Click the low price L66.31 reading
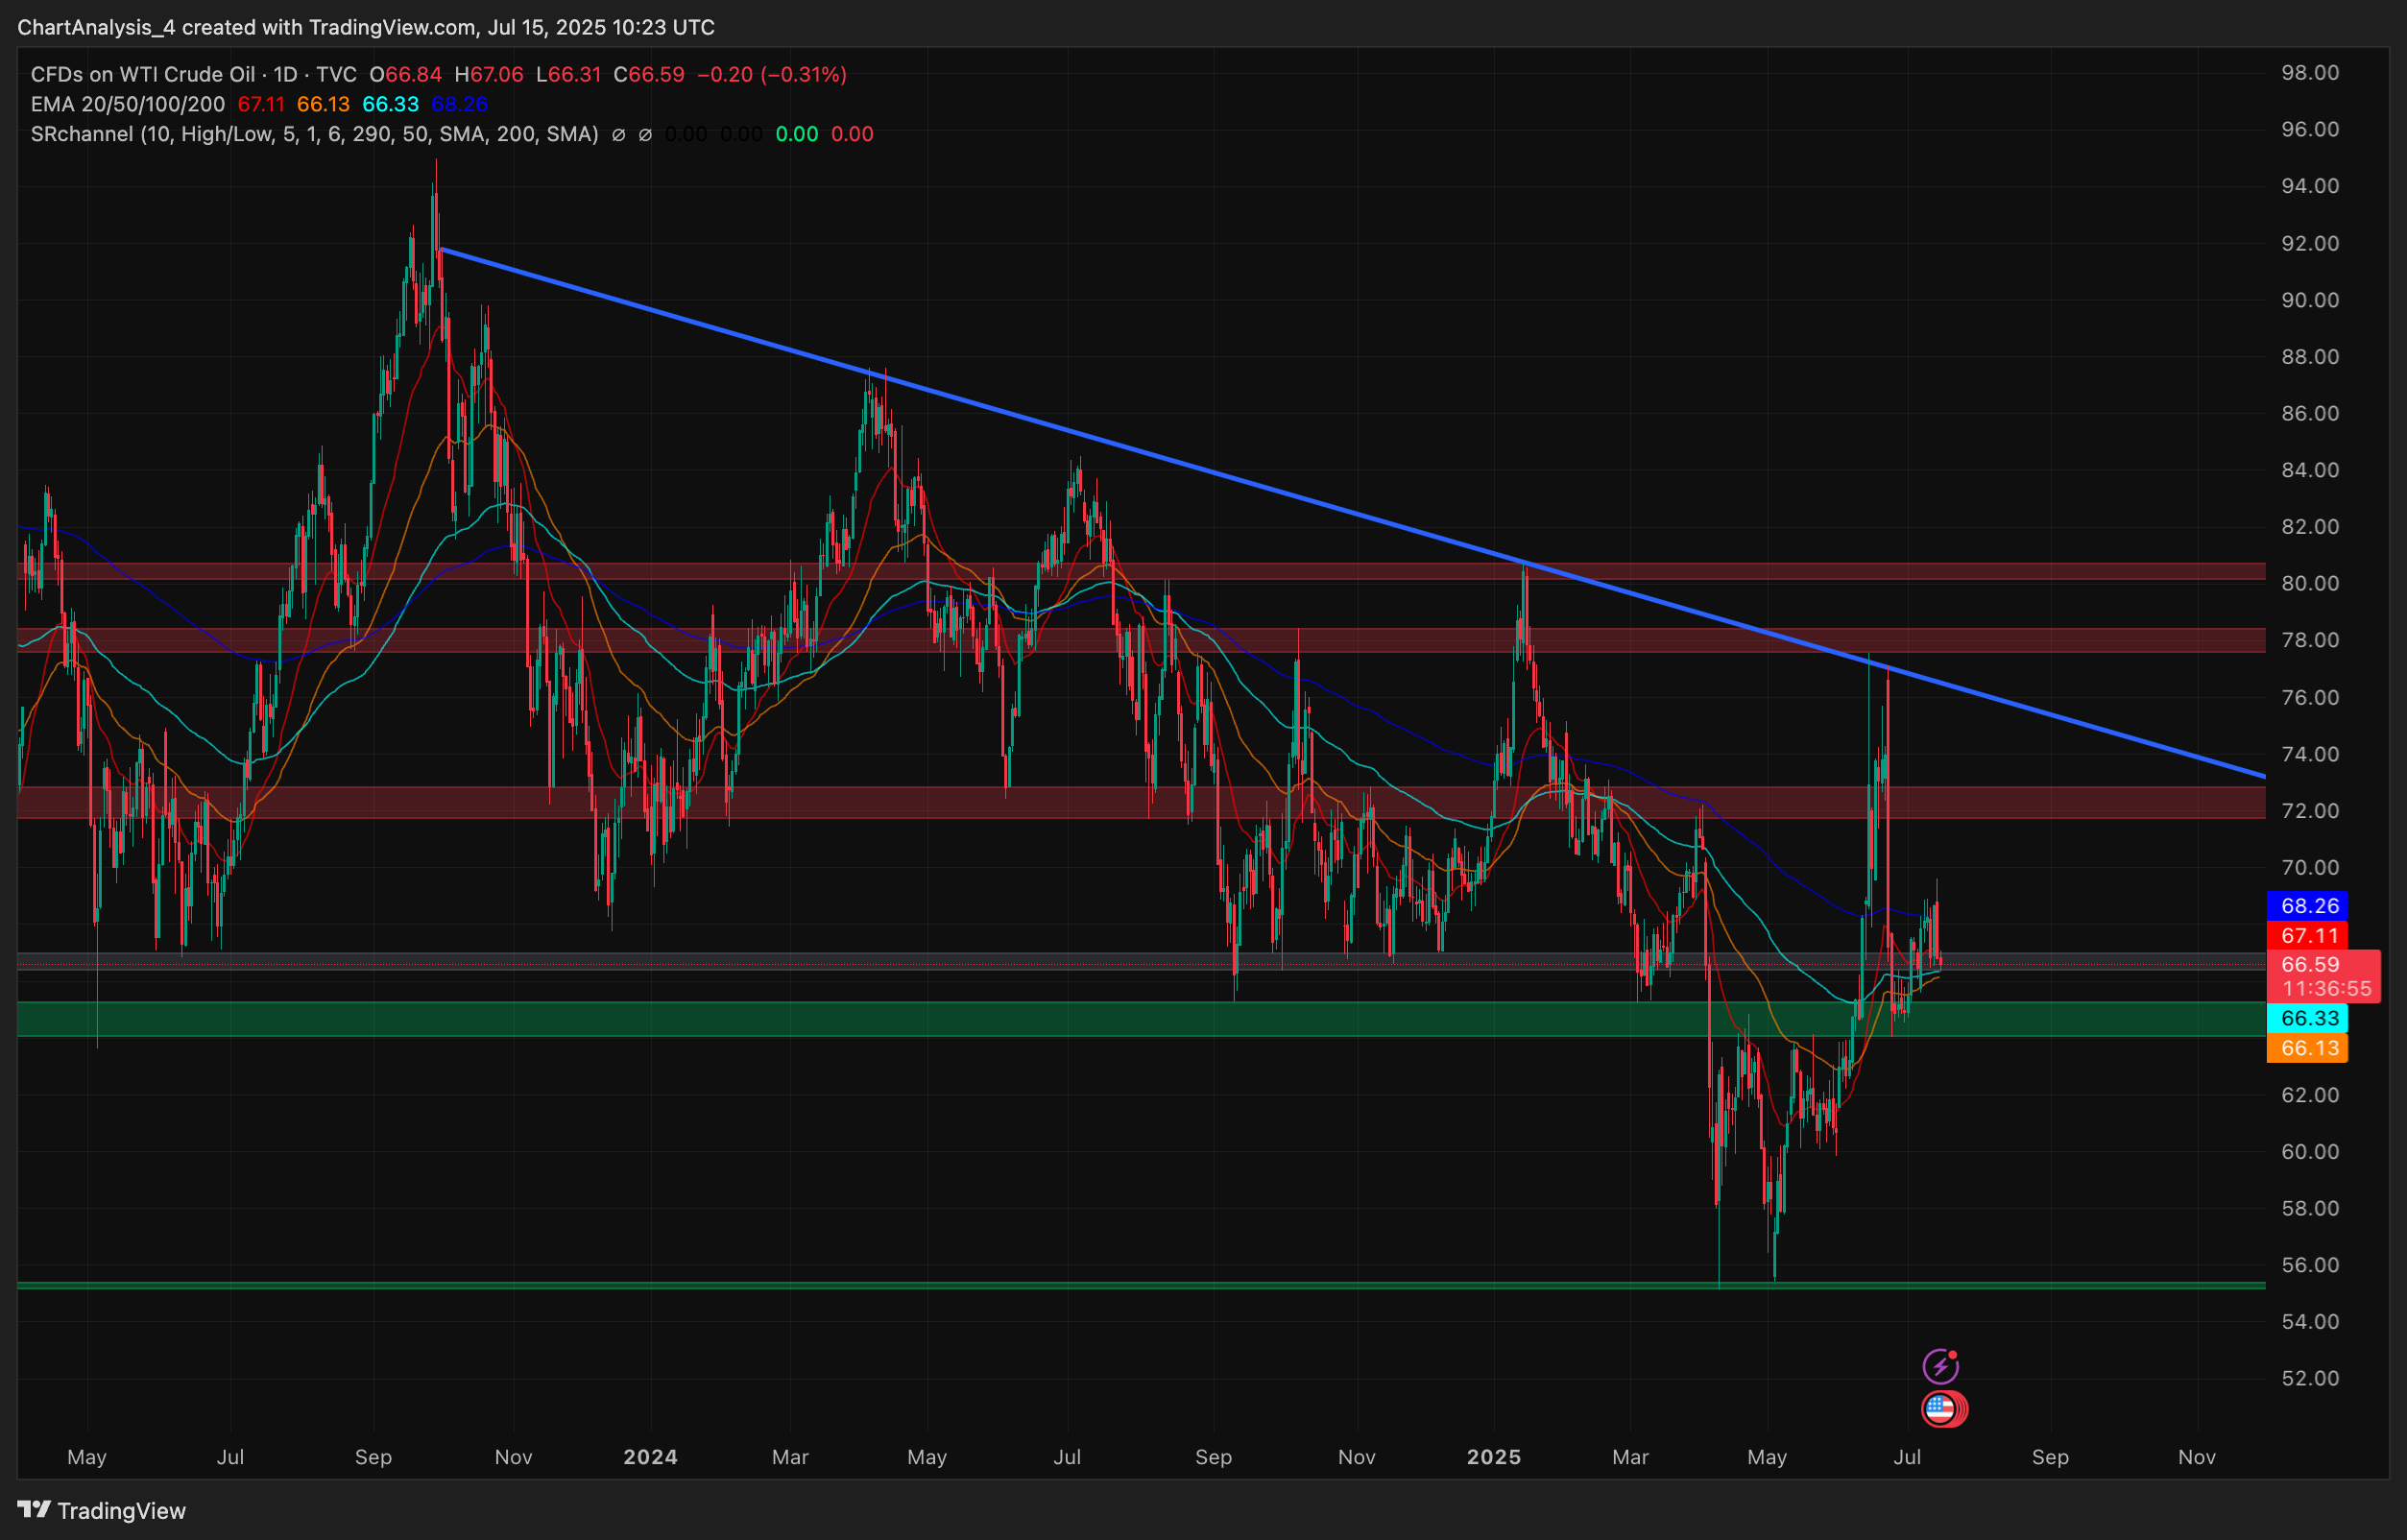Viewport: 2407px width, 1540px height. pos(568,74)
